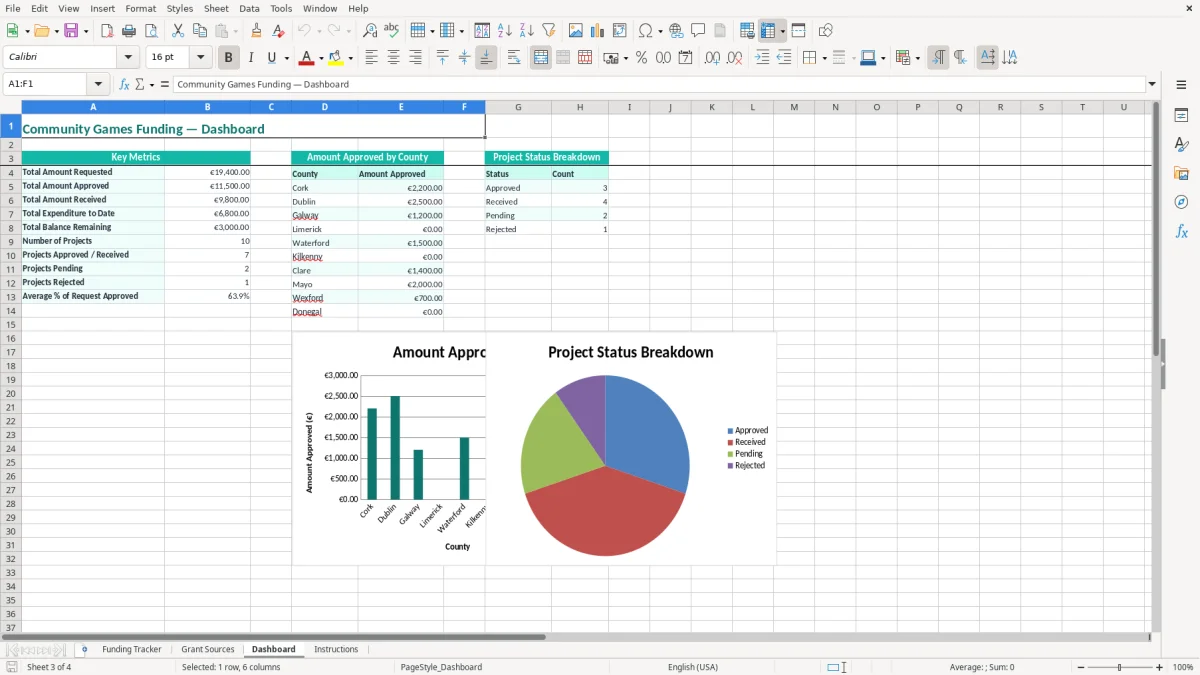The image size is (1200, 675).
Task: Toggle Align Bottom vertical alignment
Action: pos(486,58)
